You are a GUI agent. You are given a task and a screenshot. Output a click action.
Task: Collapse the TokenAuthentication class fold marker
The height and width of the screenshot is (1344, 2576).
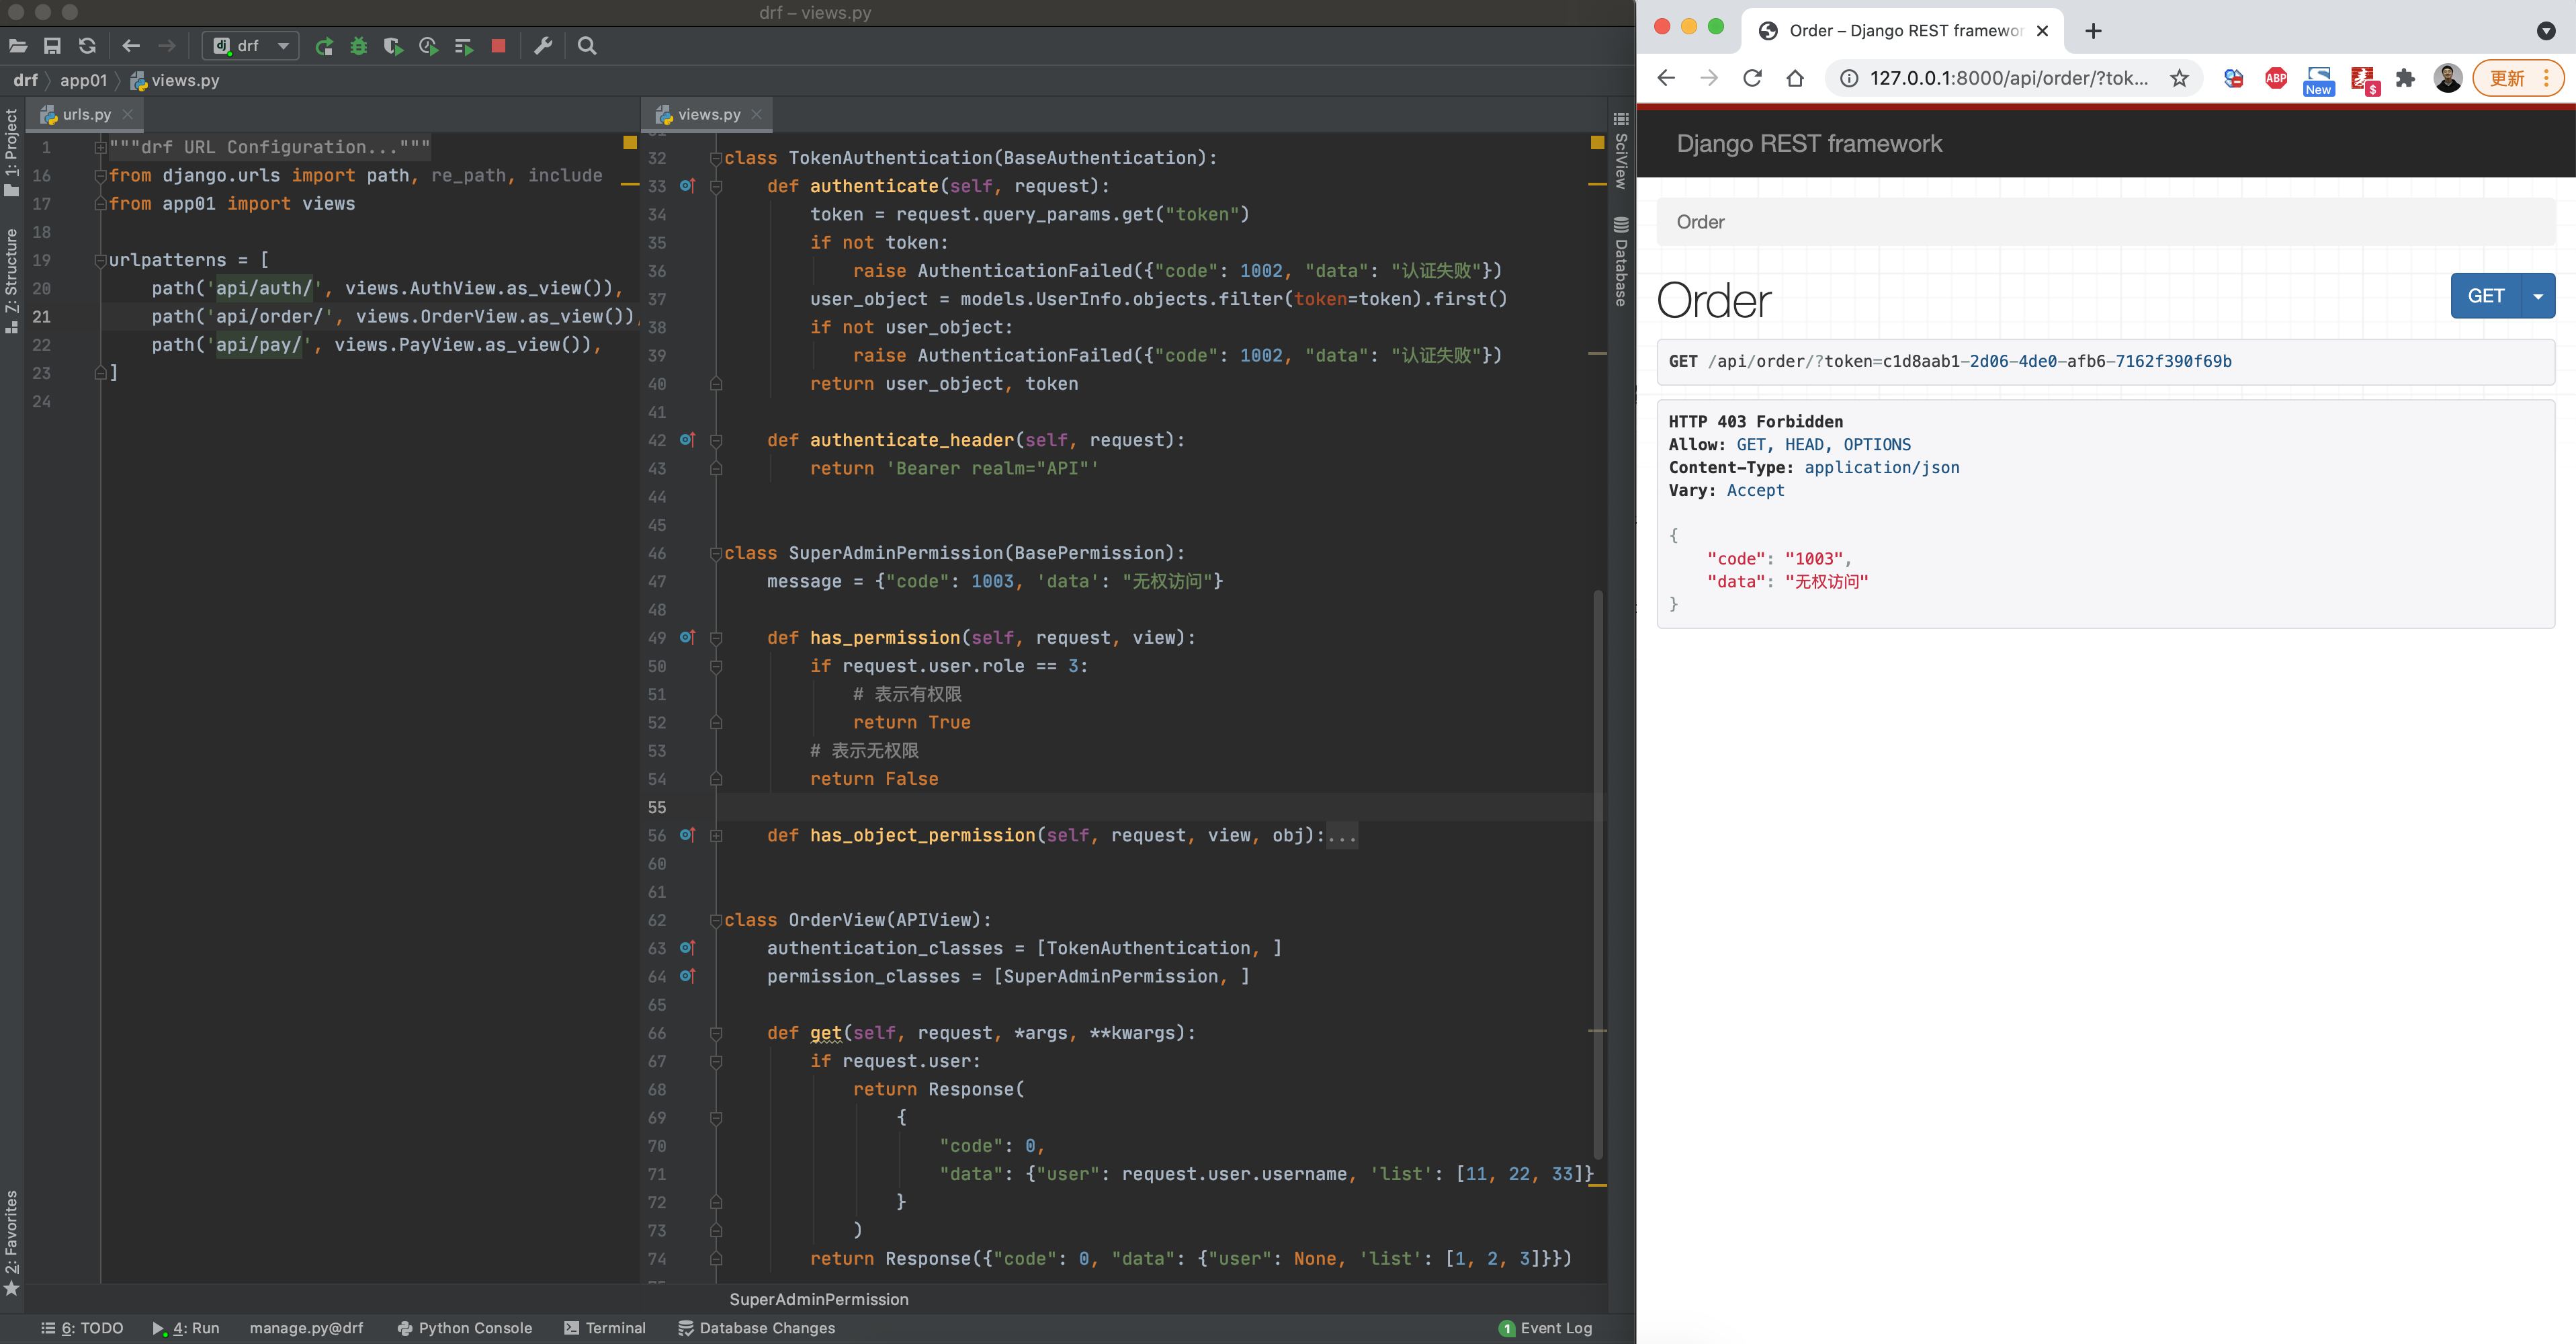pyautogui.click(x=716, y=158)
